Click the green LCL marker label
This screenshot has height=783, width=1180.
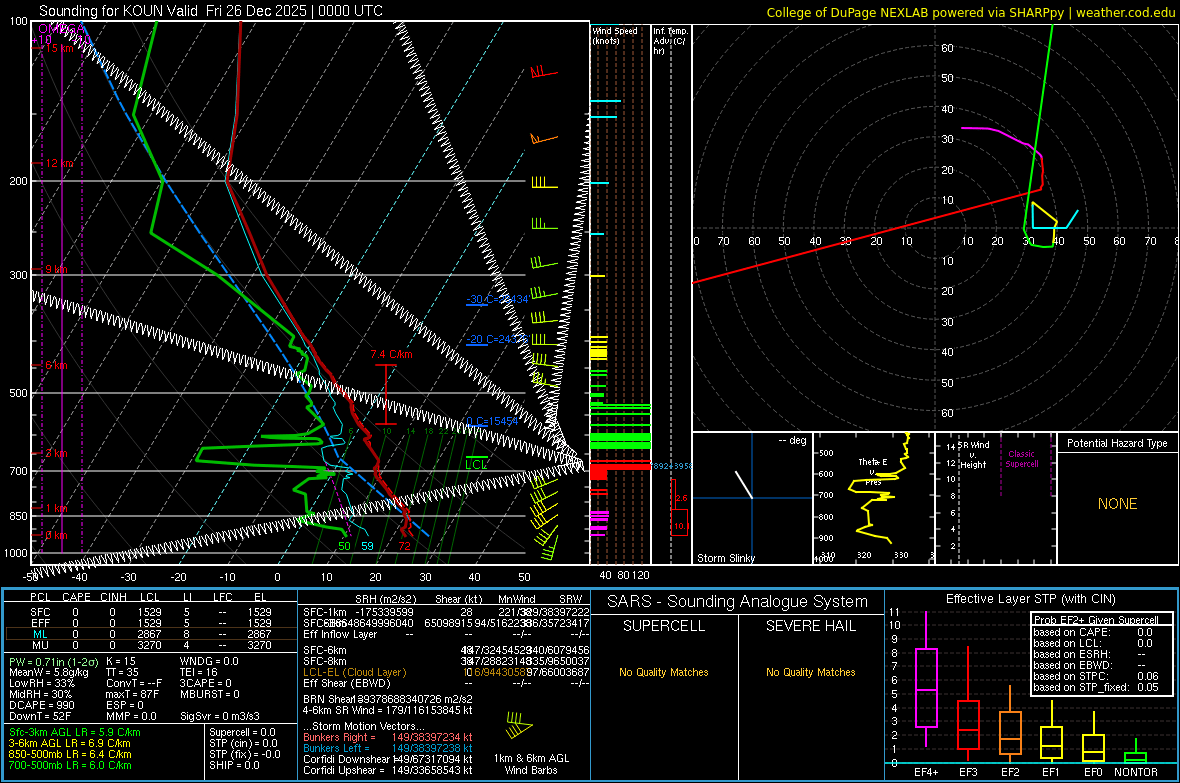pos(476,465)
